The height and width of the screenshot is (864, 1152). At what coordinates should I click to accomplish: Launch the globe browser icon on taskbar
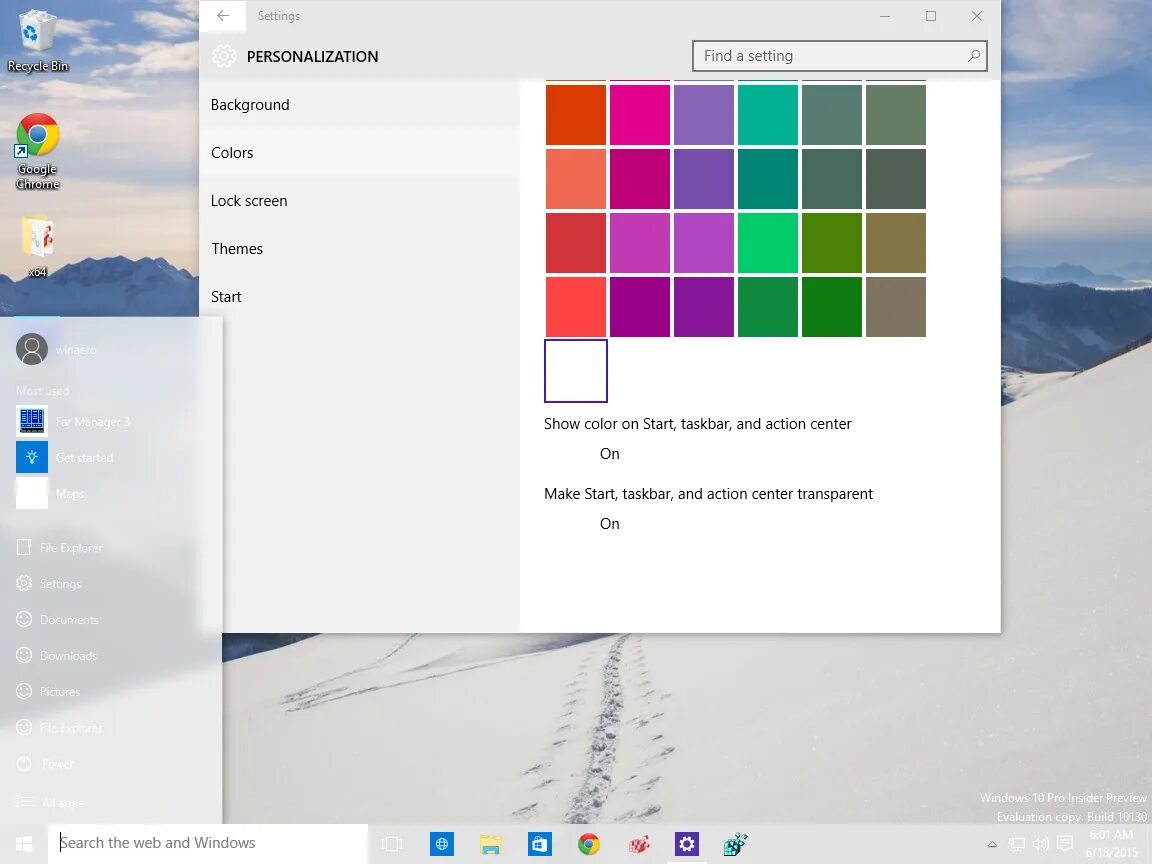[x=442, y=844]
